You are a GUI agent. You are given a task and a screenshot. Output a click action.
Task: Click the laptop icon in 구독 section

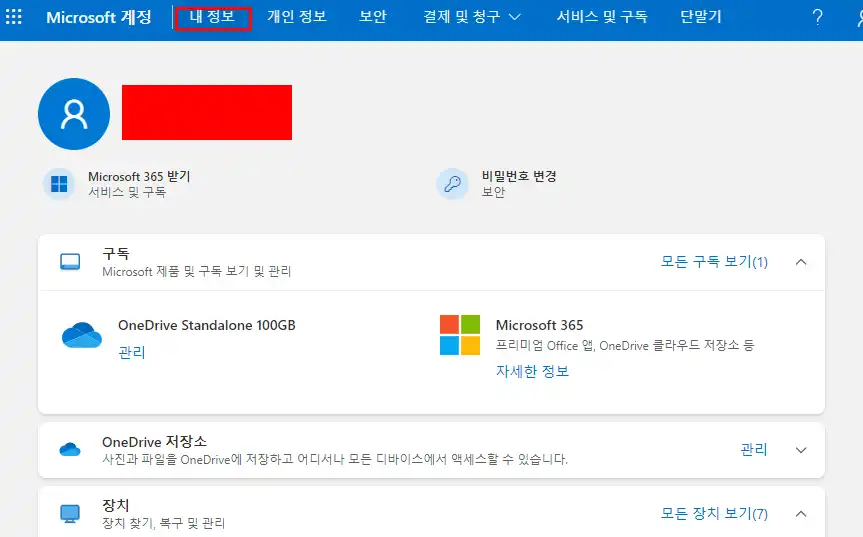coord(70,262)
